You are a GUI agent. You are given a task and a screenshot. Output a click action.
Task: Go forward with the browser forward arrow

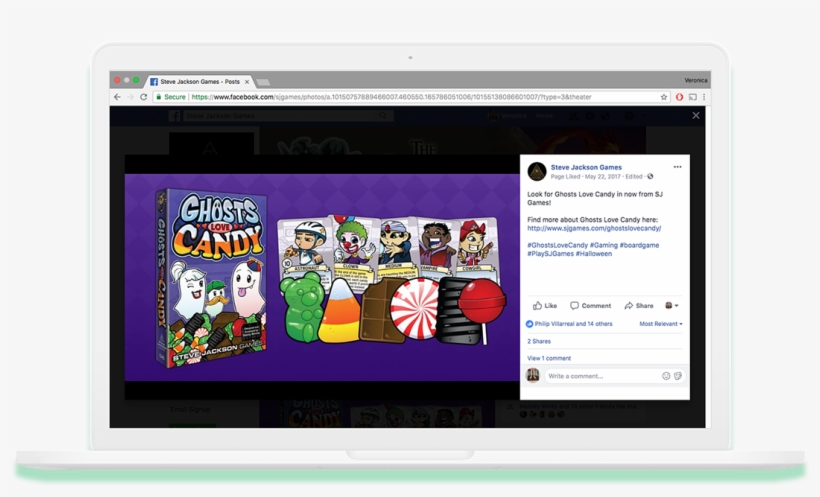(130, 97)
